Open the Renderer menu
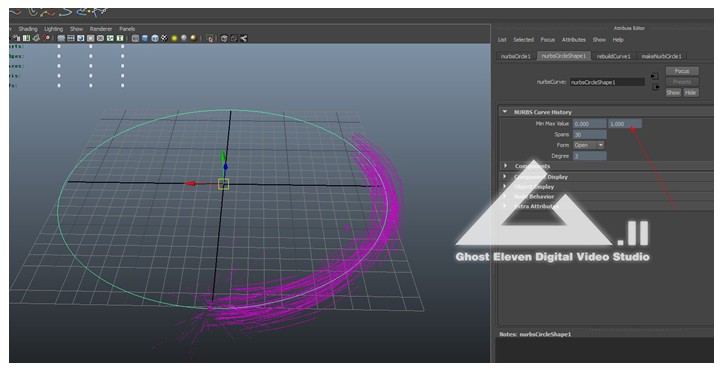The height and width of the screenshot is (370, 720). pyautogui.click(x=101, y=29)
